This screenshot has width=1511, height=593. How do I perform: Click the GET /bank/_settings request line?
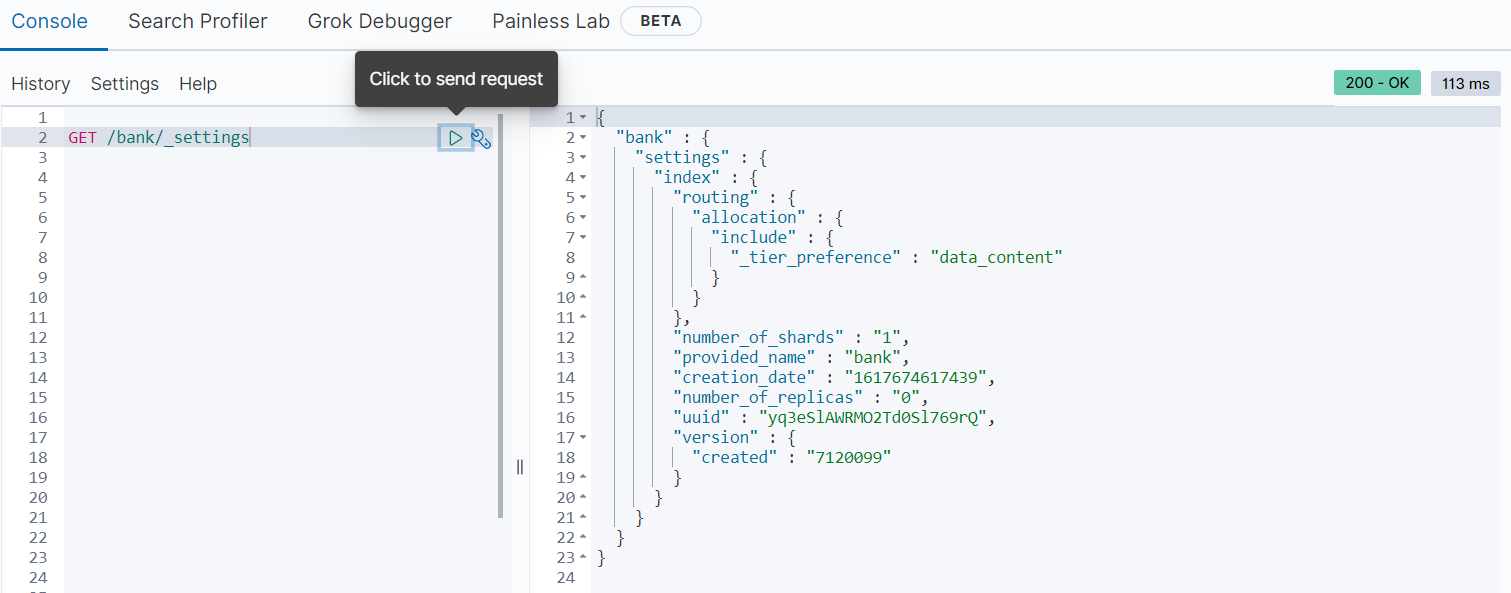coord(158,138)
